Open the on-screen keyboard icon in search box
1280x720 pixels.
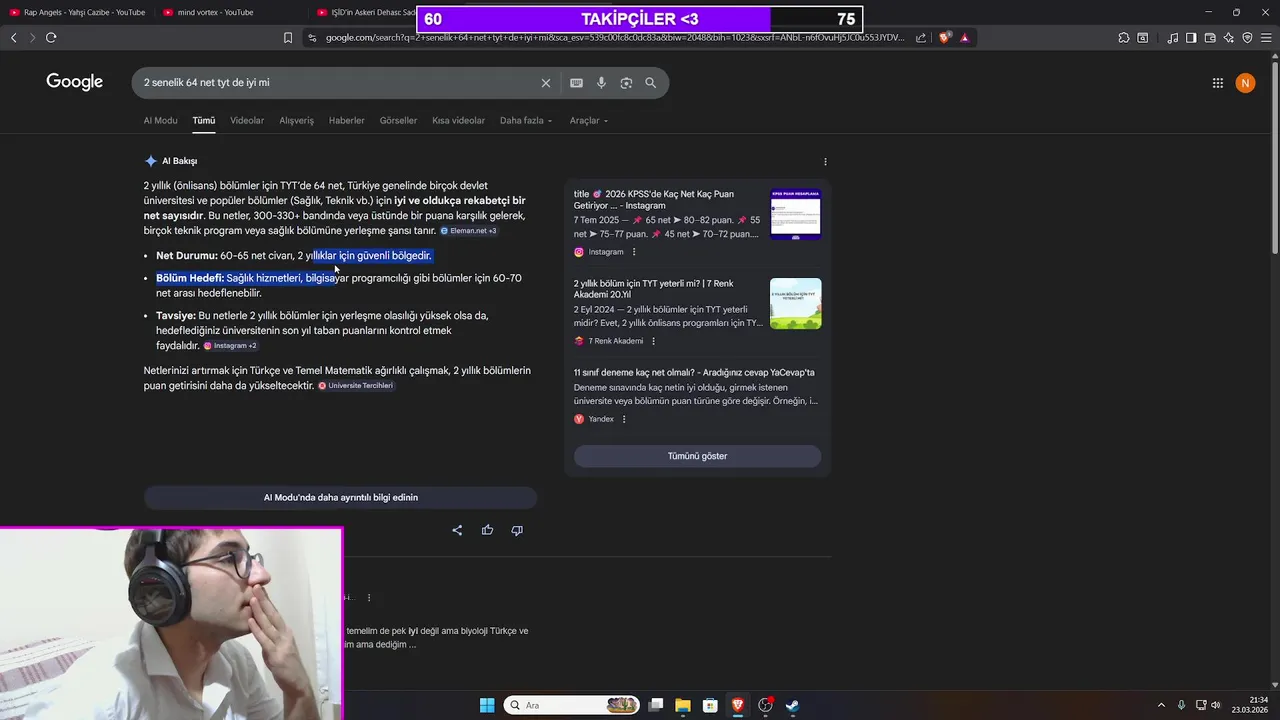576,83
